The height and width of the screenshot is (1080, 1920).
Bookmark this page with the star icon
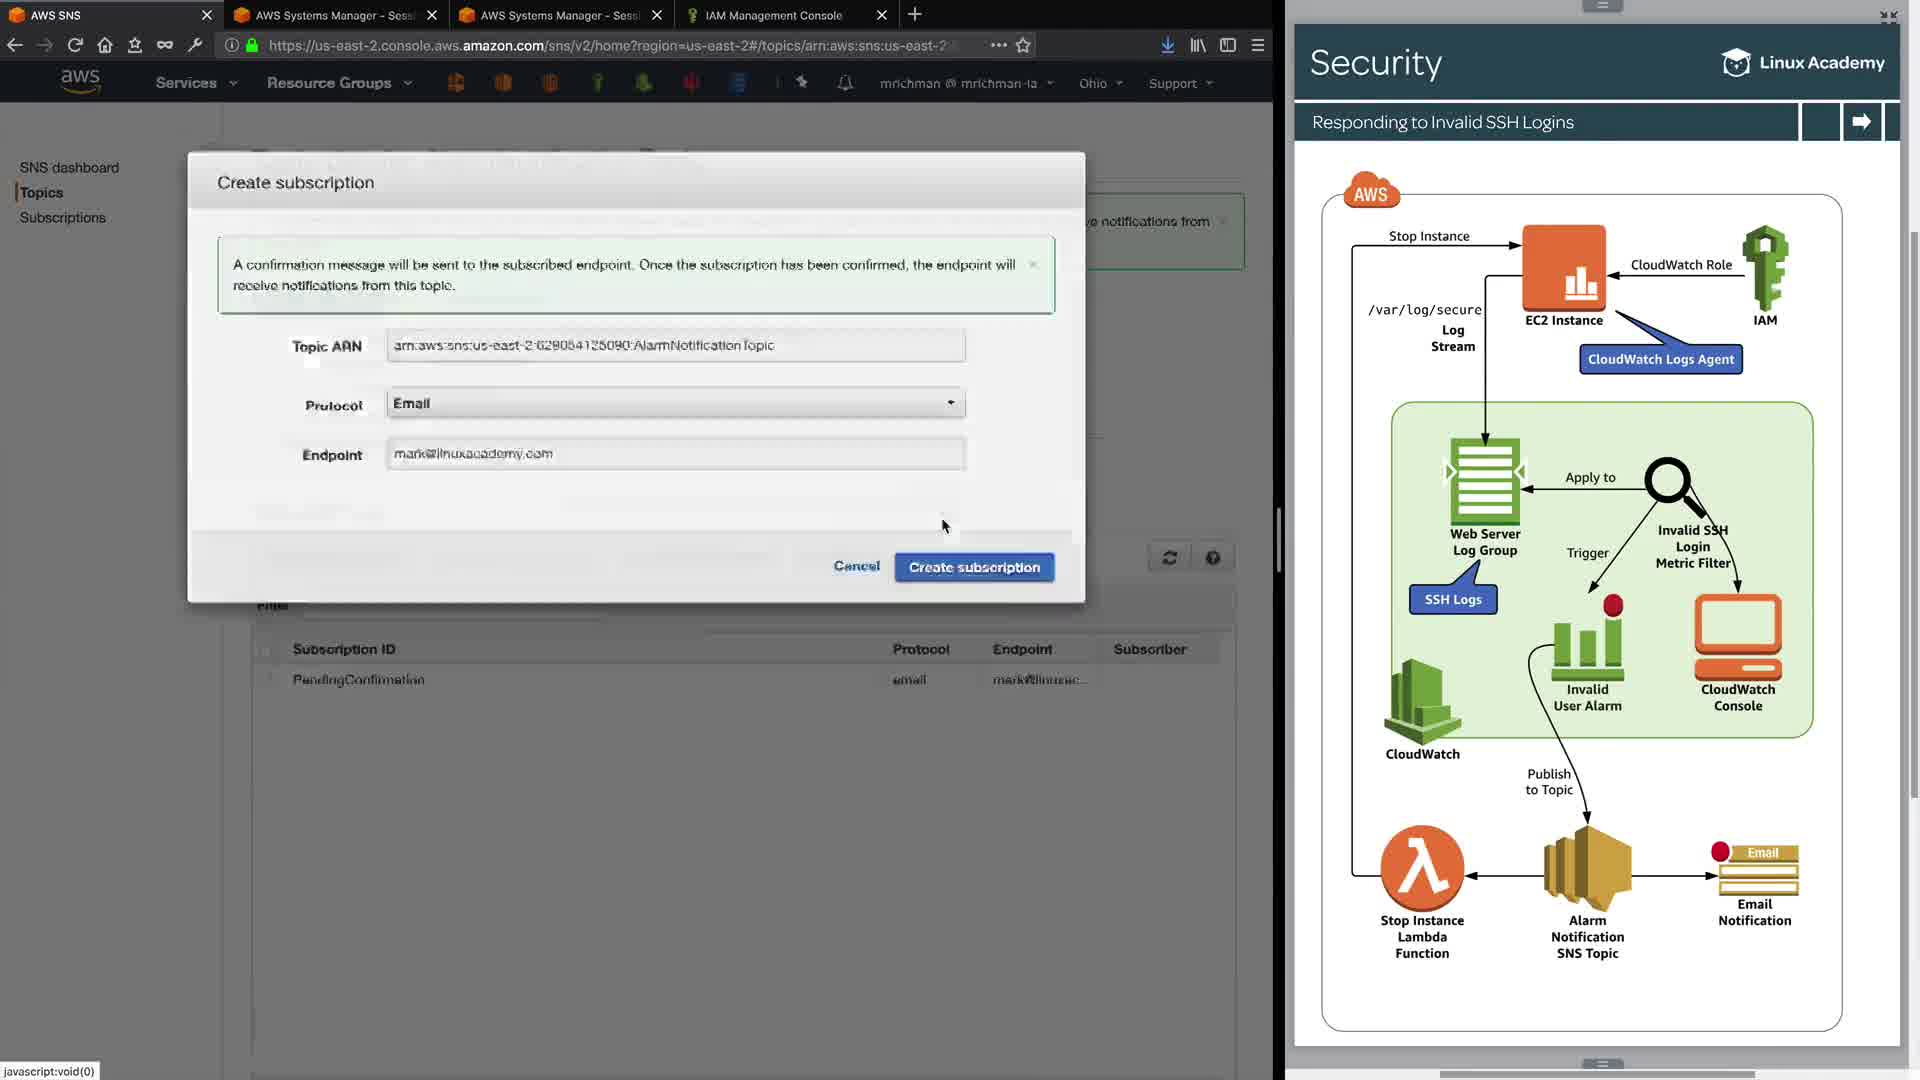point(1023,45)
